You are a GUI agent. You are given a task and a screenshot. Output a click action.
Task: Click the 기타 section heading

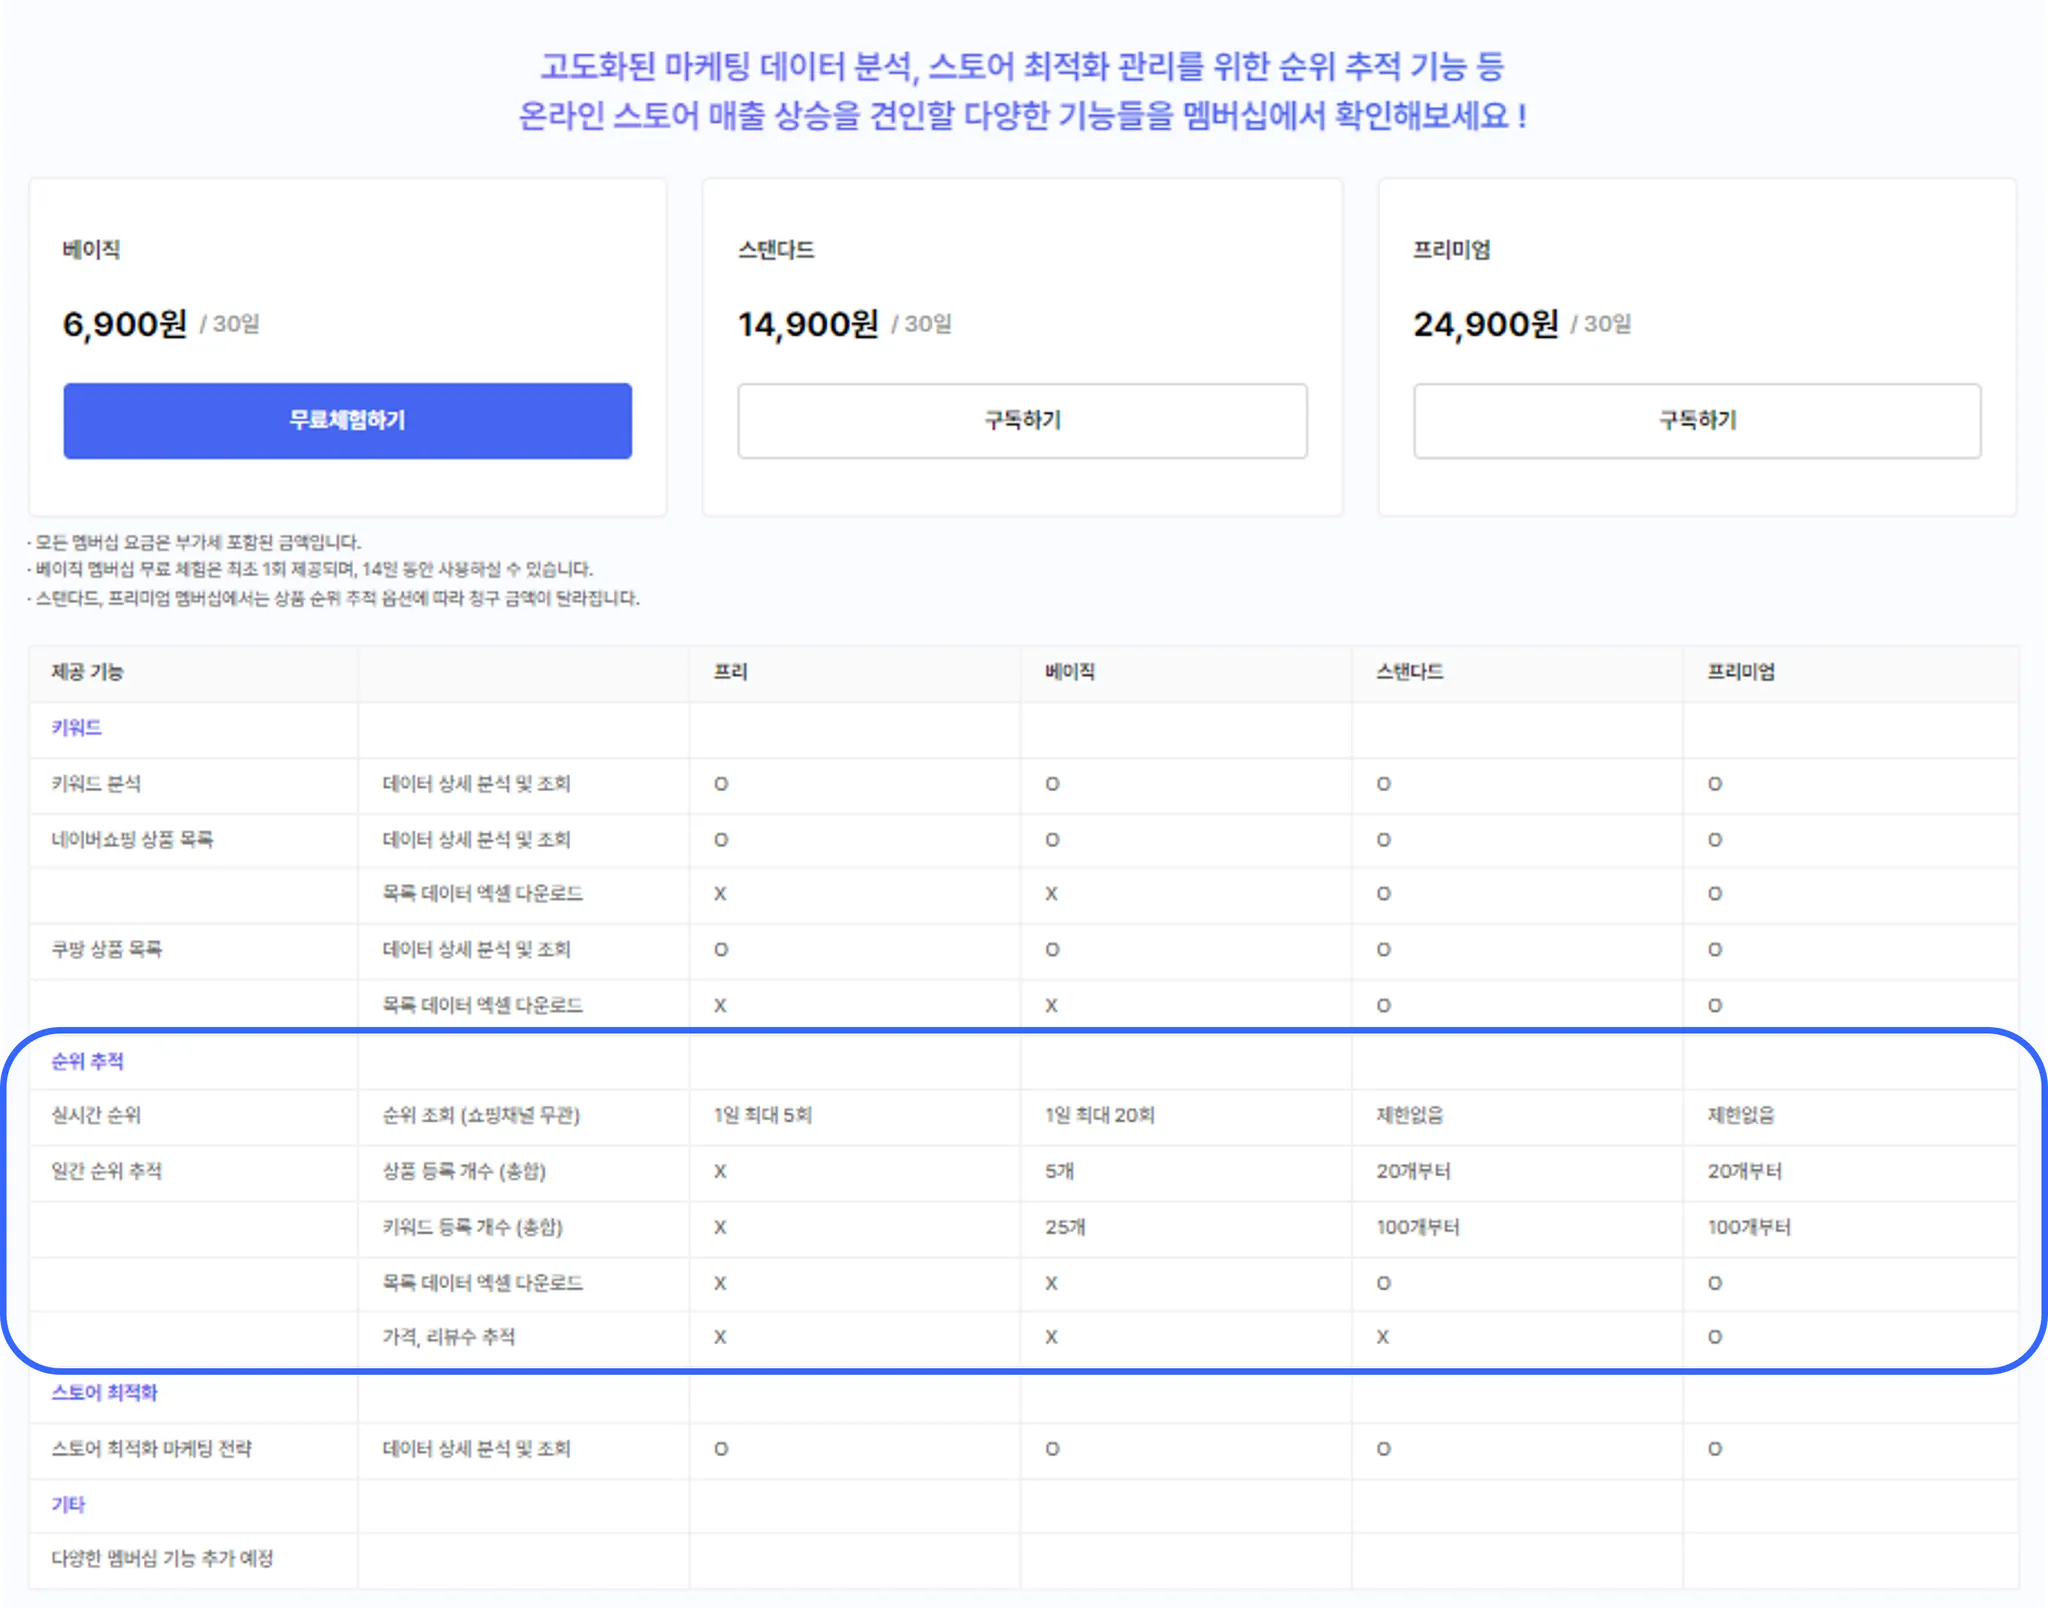[69, 1504]
